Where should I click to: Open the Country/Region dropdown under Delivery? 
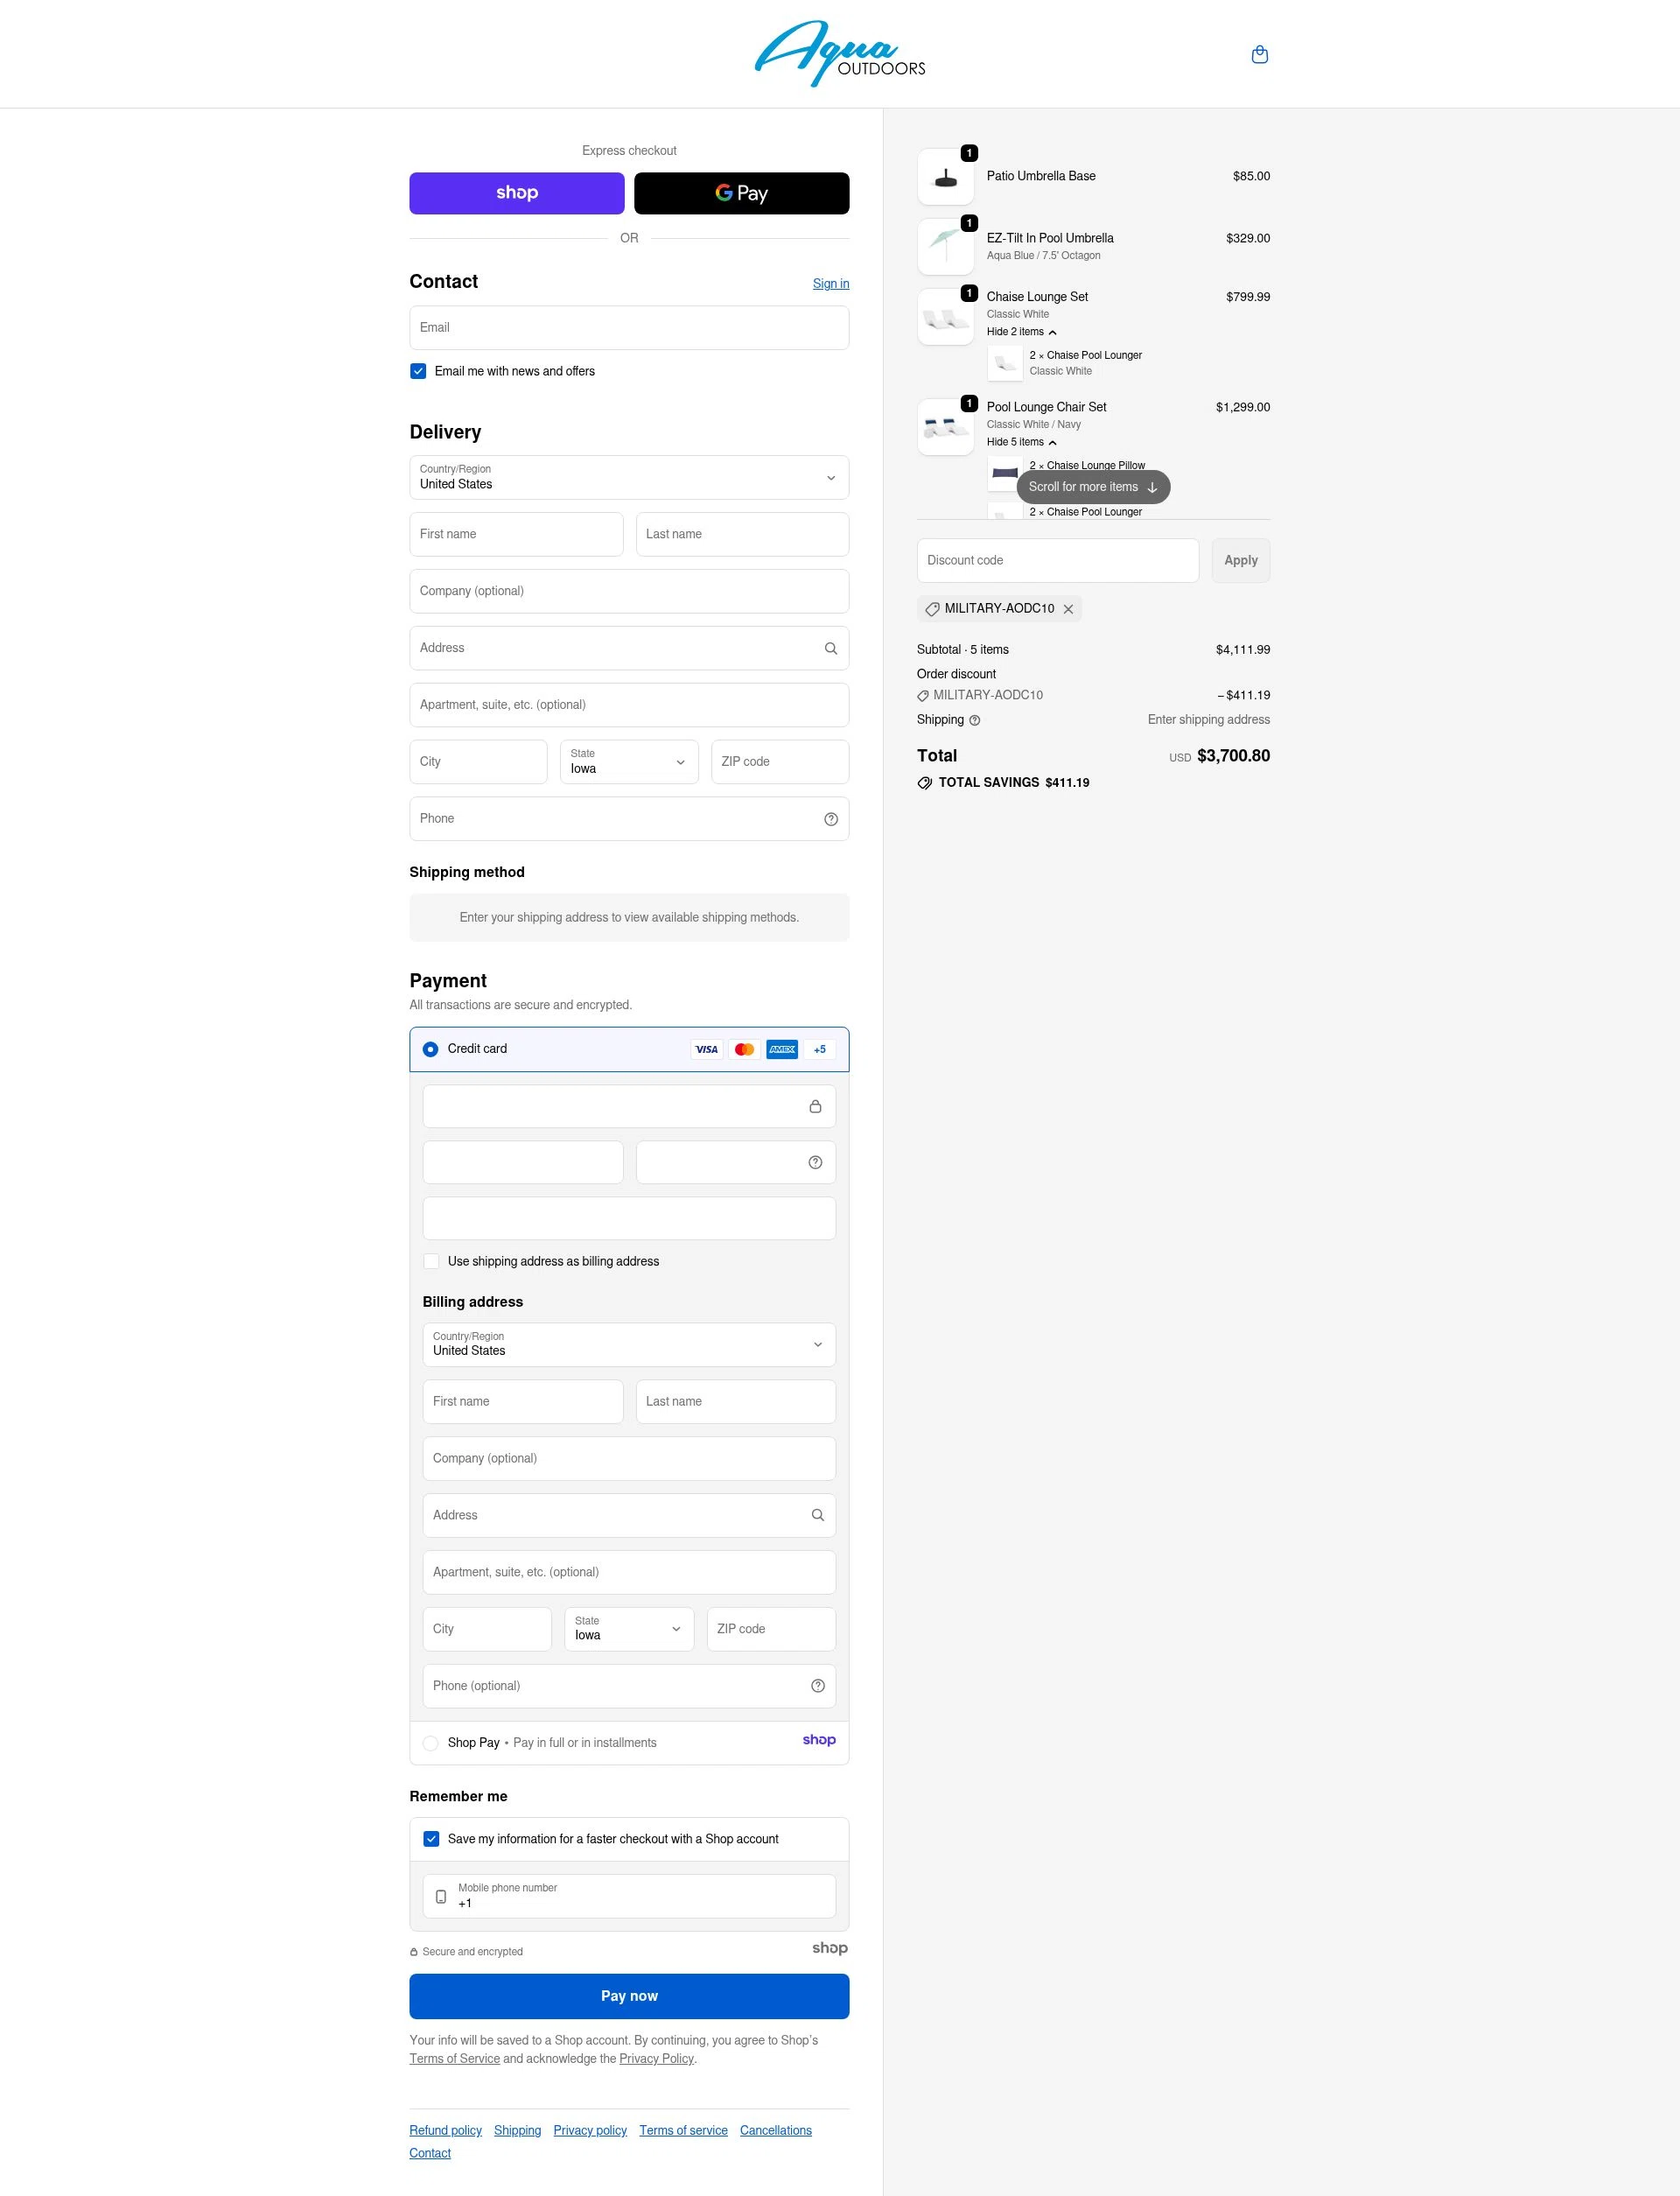(628, 478)
